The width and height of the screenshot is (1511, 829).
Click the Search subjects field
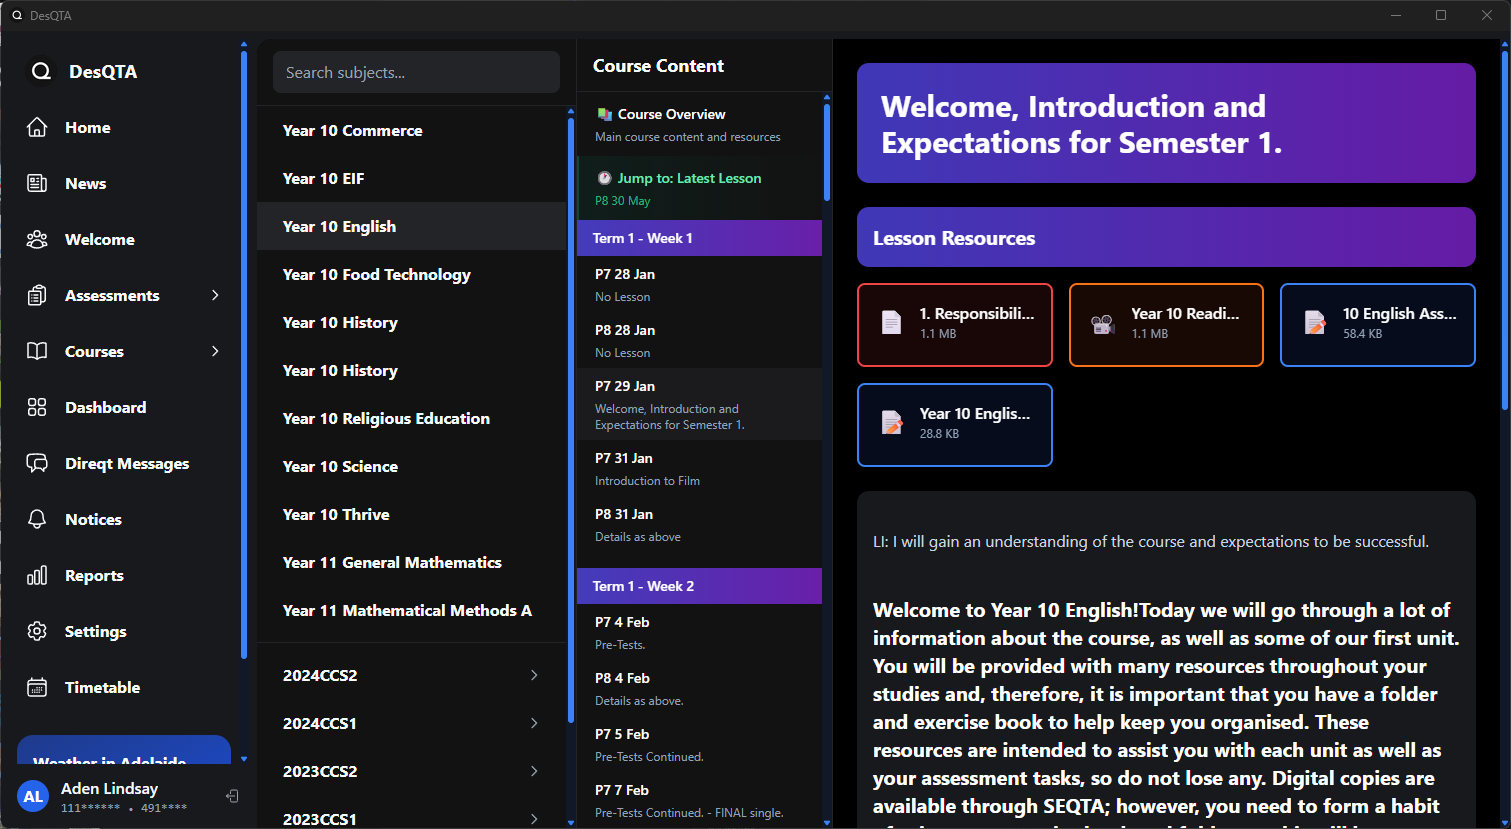[416, 72]
